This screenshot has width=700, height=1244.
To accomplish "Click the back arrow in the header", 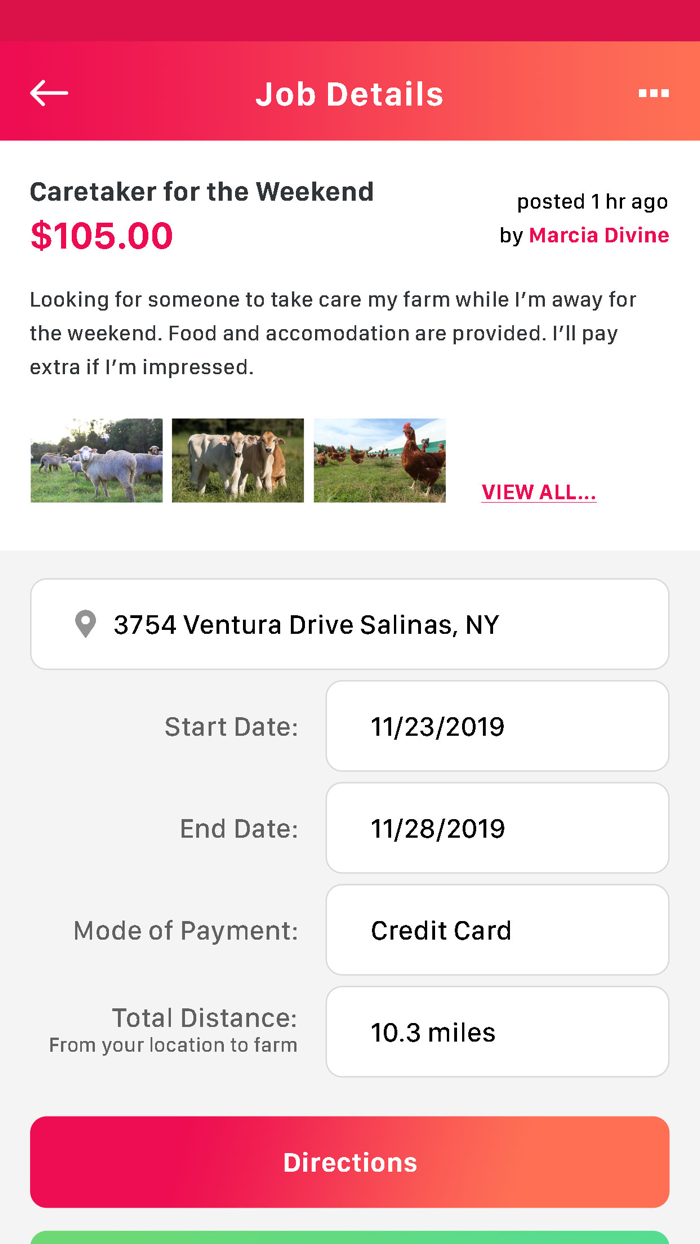I will tap(48, 92).
